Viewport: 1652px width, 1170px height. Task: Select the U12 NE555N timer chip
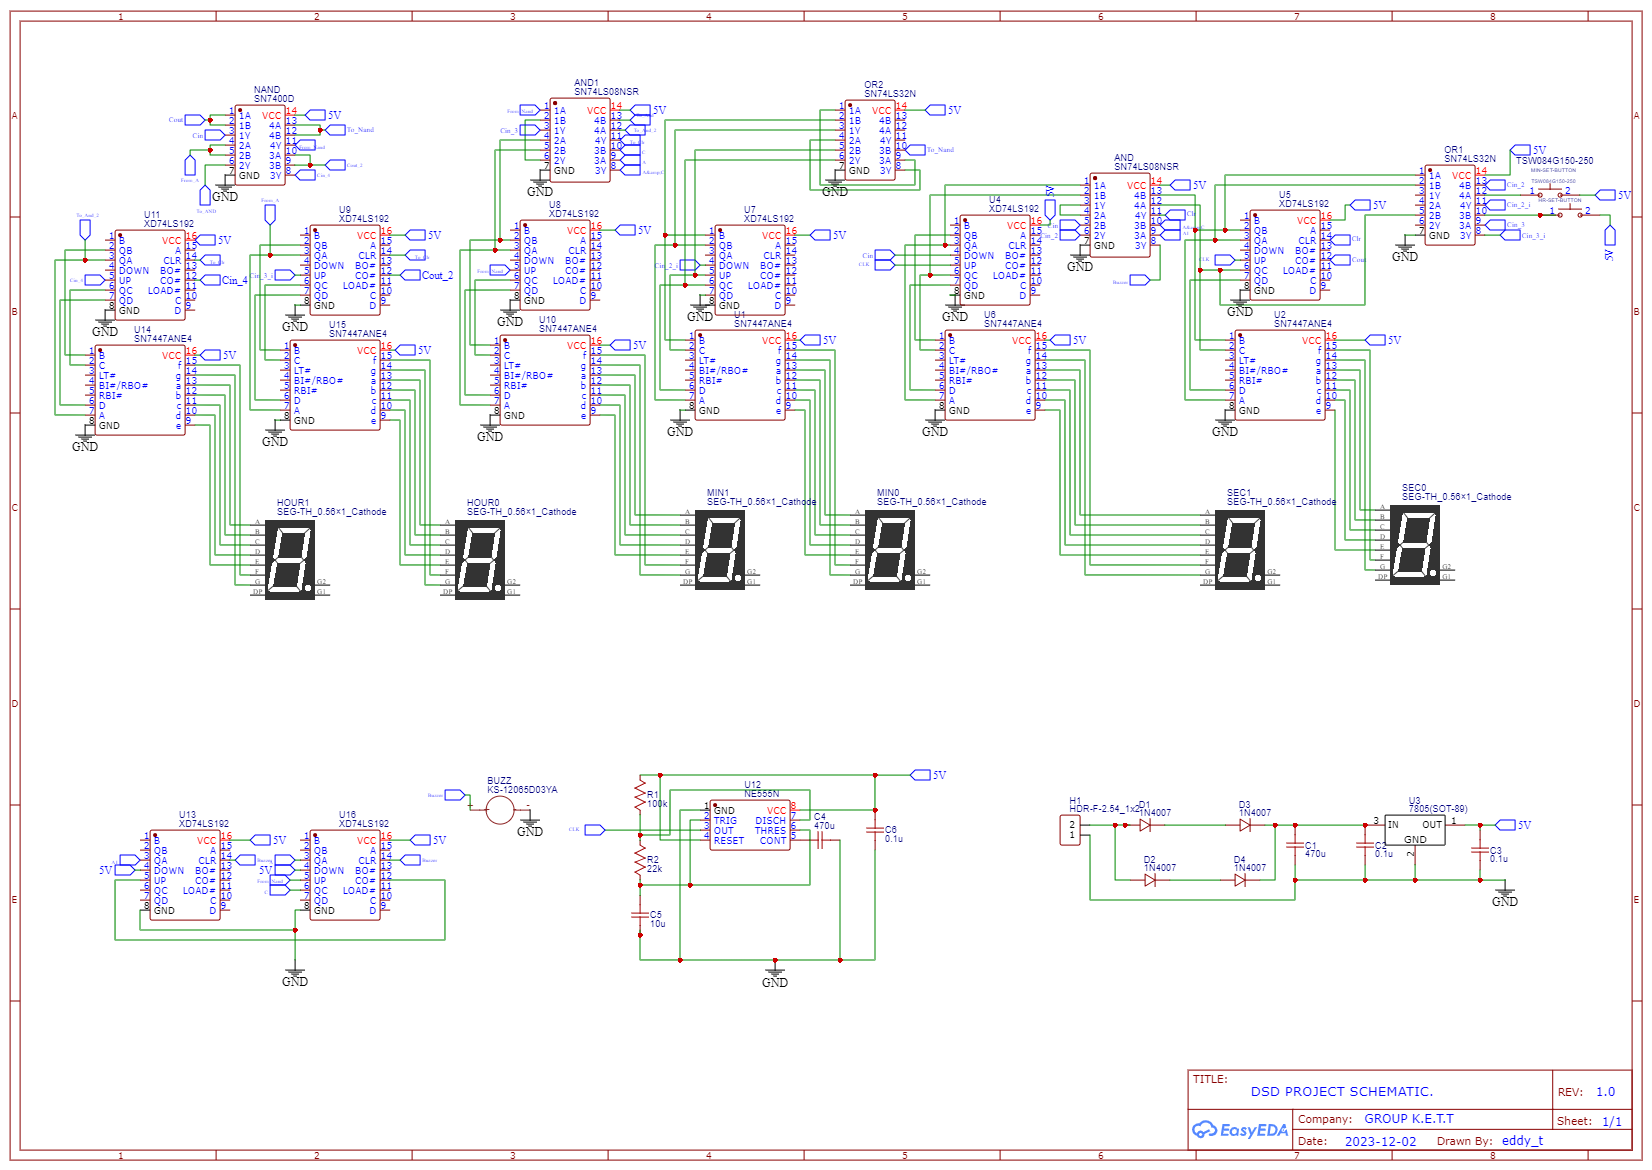(x=750, y=825)
